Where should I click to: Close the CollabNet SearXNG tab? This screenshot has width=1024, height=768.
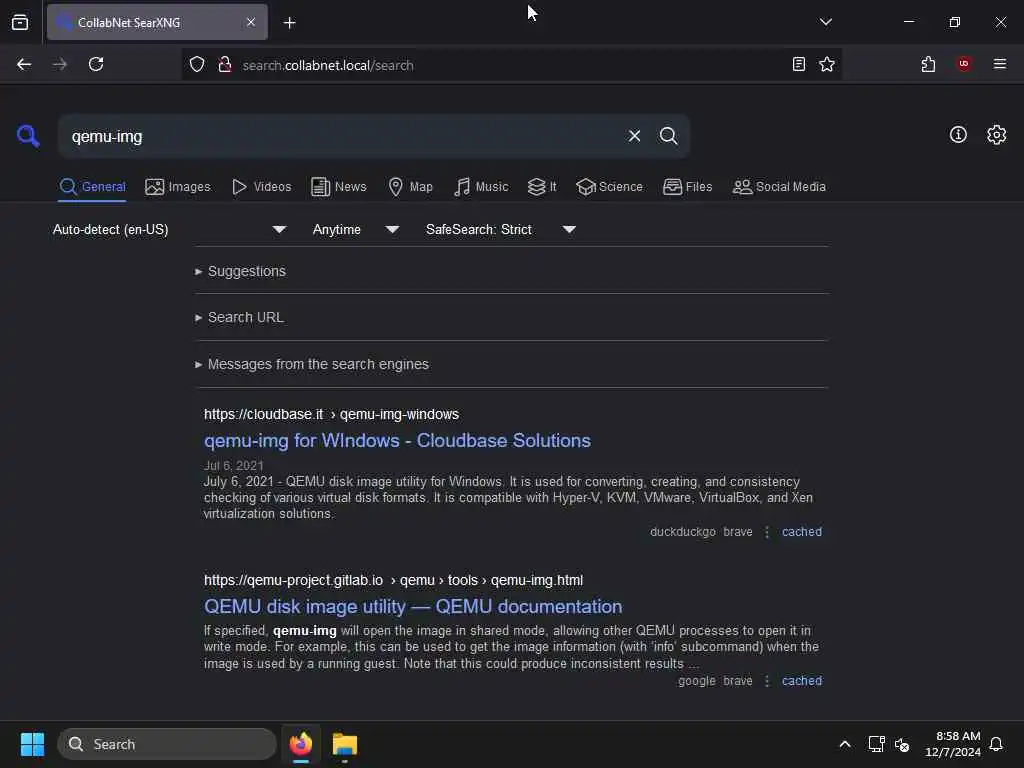[251, 22]
